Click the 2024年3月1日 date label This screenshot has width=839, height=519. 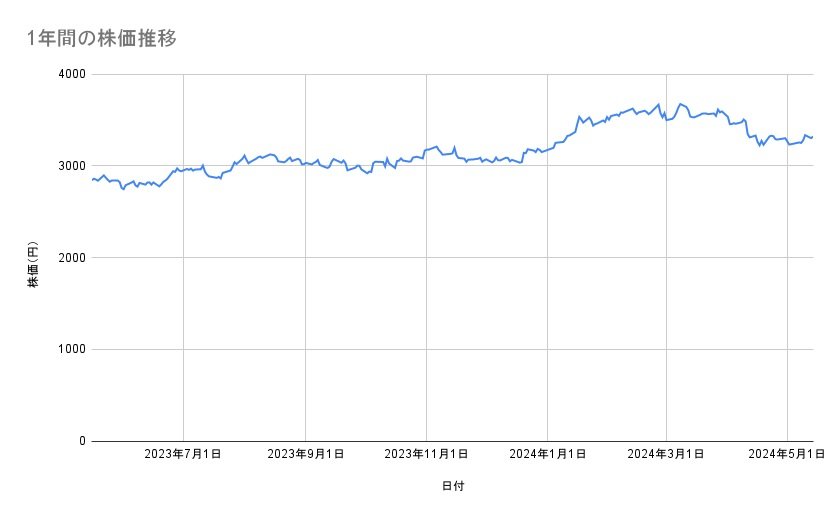(667, 455)
